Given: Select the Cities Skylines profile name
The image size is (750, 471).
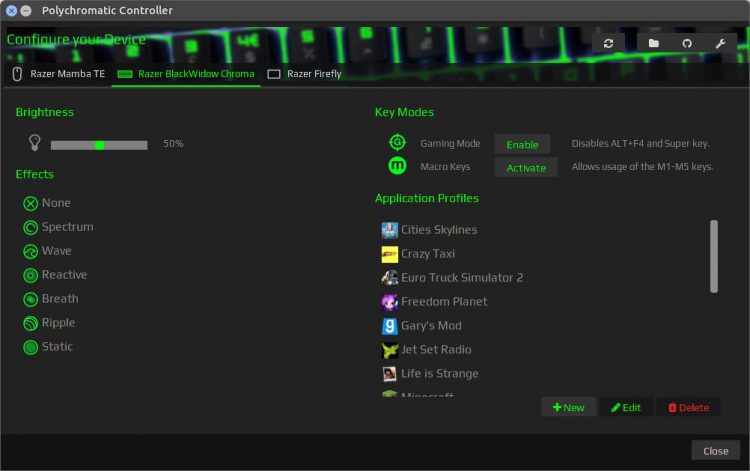Looking at the screenshot, I should coord(439,230).
